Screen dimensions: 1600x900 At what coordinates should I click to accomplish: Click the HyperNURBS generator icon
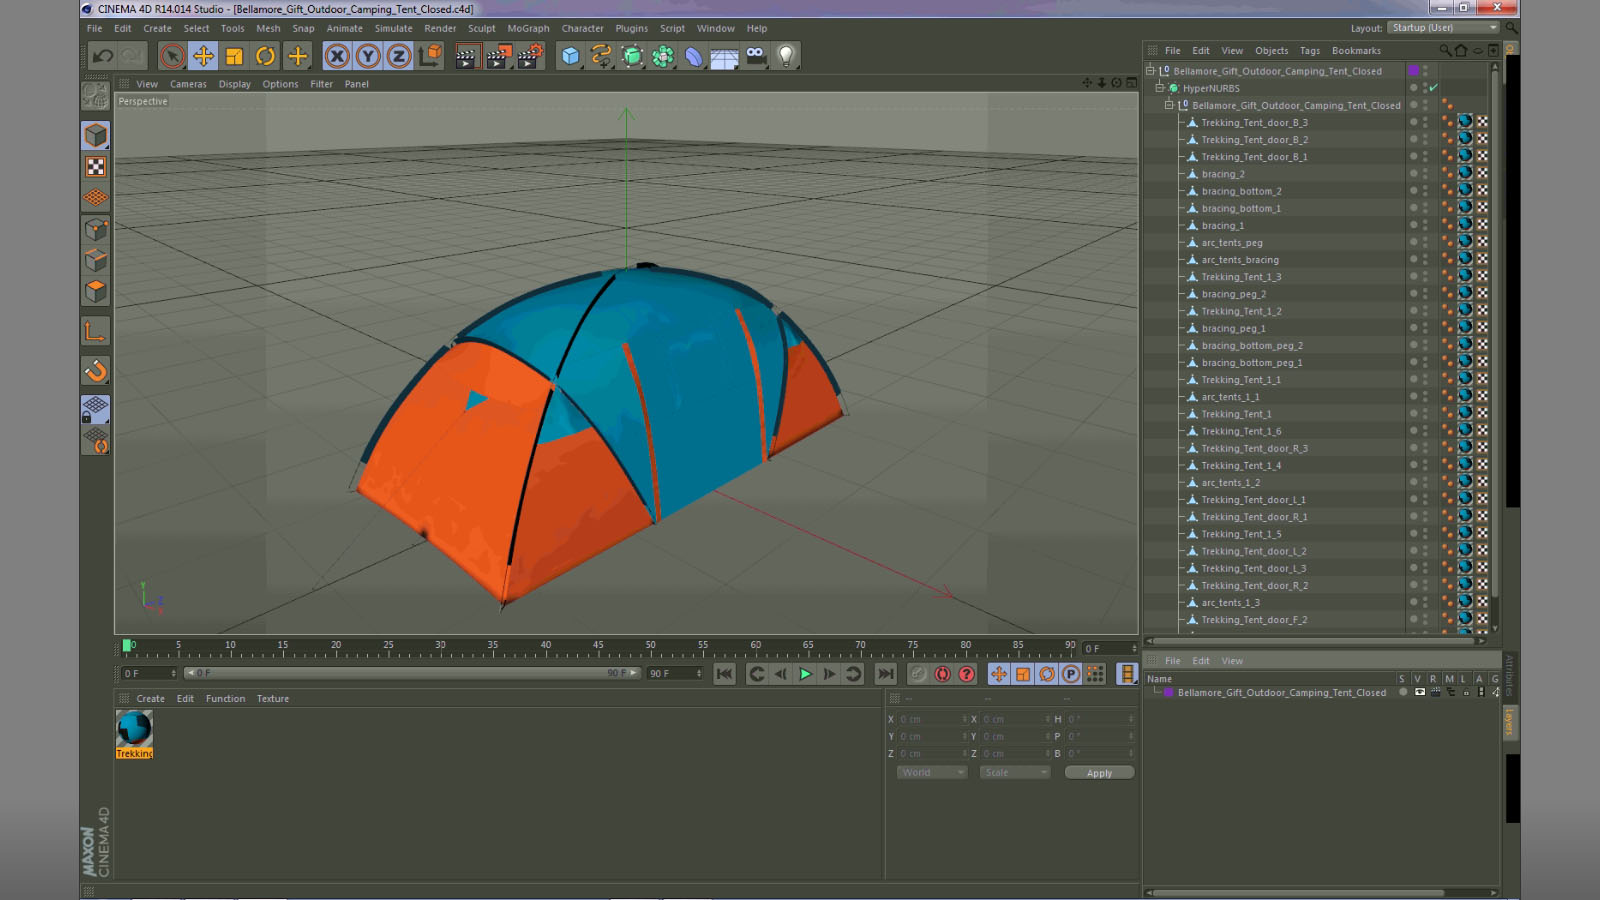coord(632,56)
